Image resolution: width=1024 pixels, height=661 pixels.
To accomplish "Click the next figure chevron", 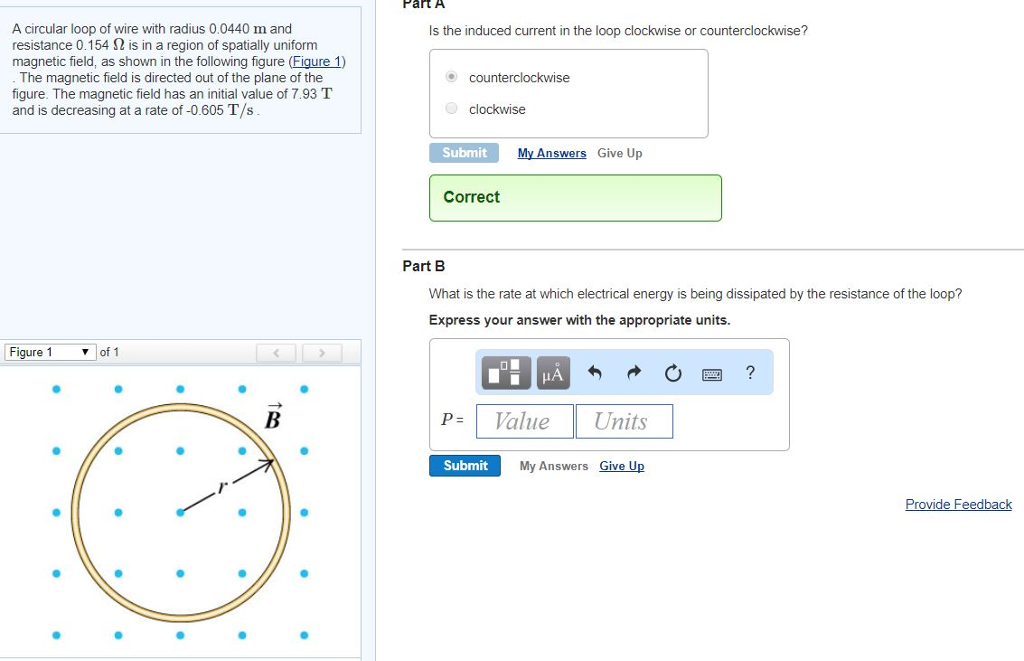I will click(320, 352).
